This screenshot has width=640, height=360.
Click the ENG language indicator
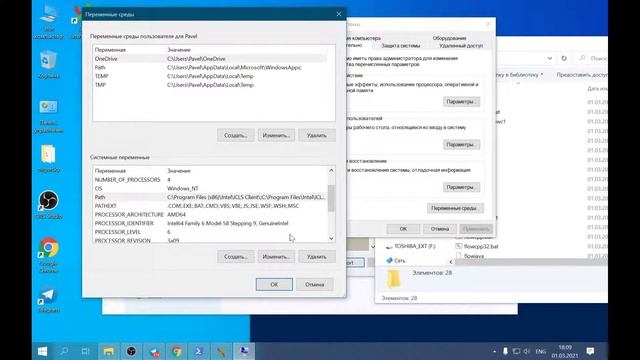tap(540, 351)
